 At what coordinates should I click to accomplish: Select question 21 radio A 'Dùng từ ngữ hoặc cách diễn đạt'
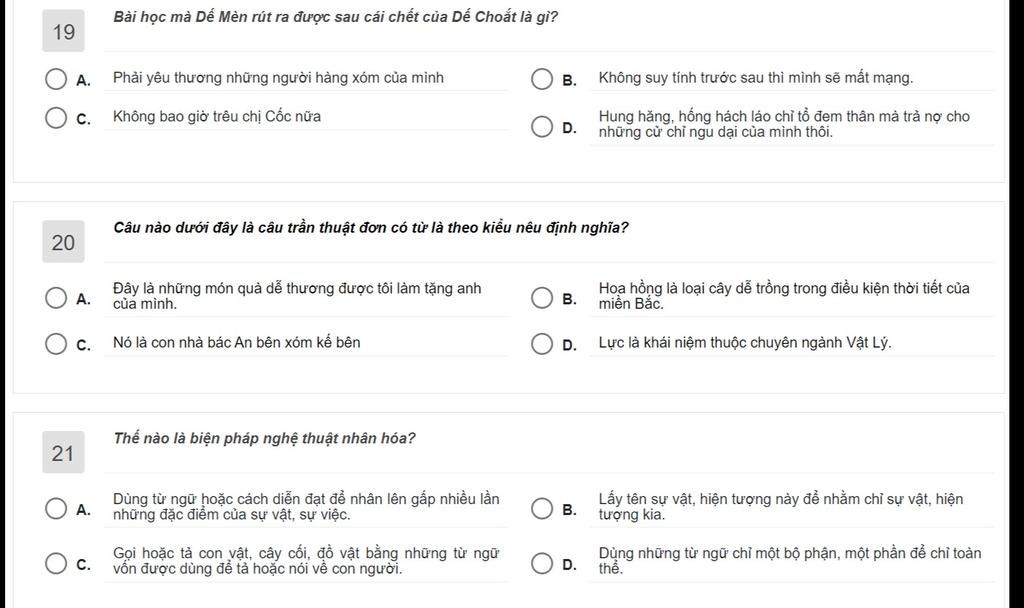point(56,508)
